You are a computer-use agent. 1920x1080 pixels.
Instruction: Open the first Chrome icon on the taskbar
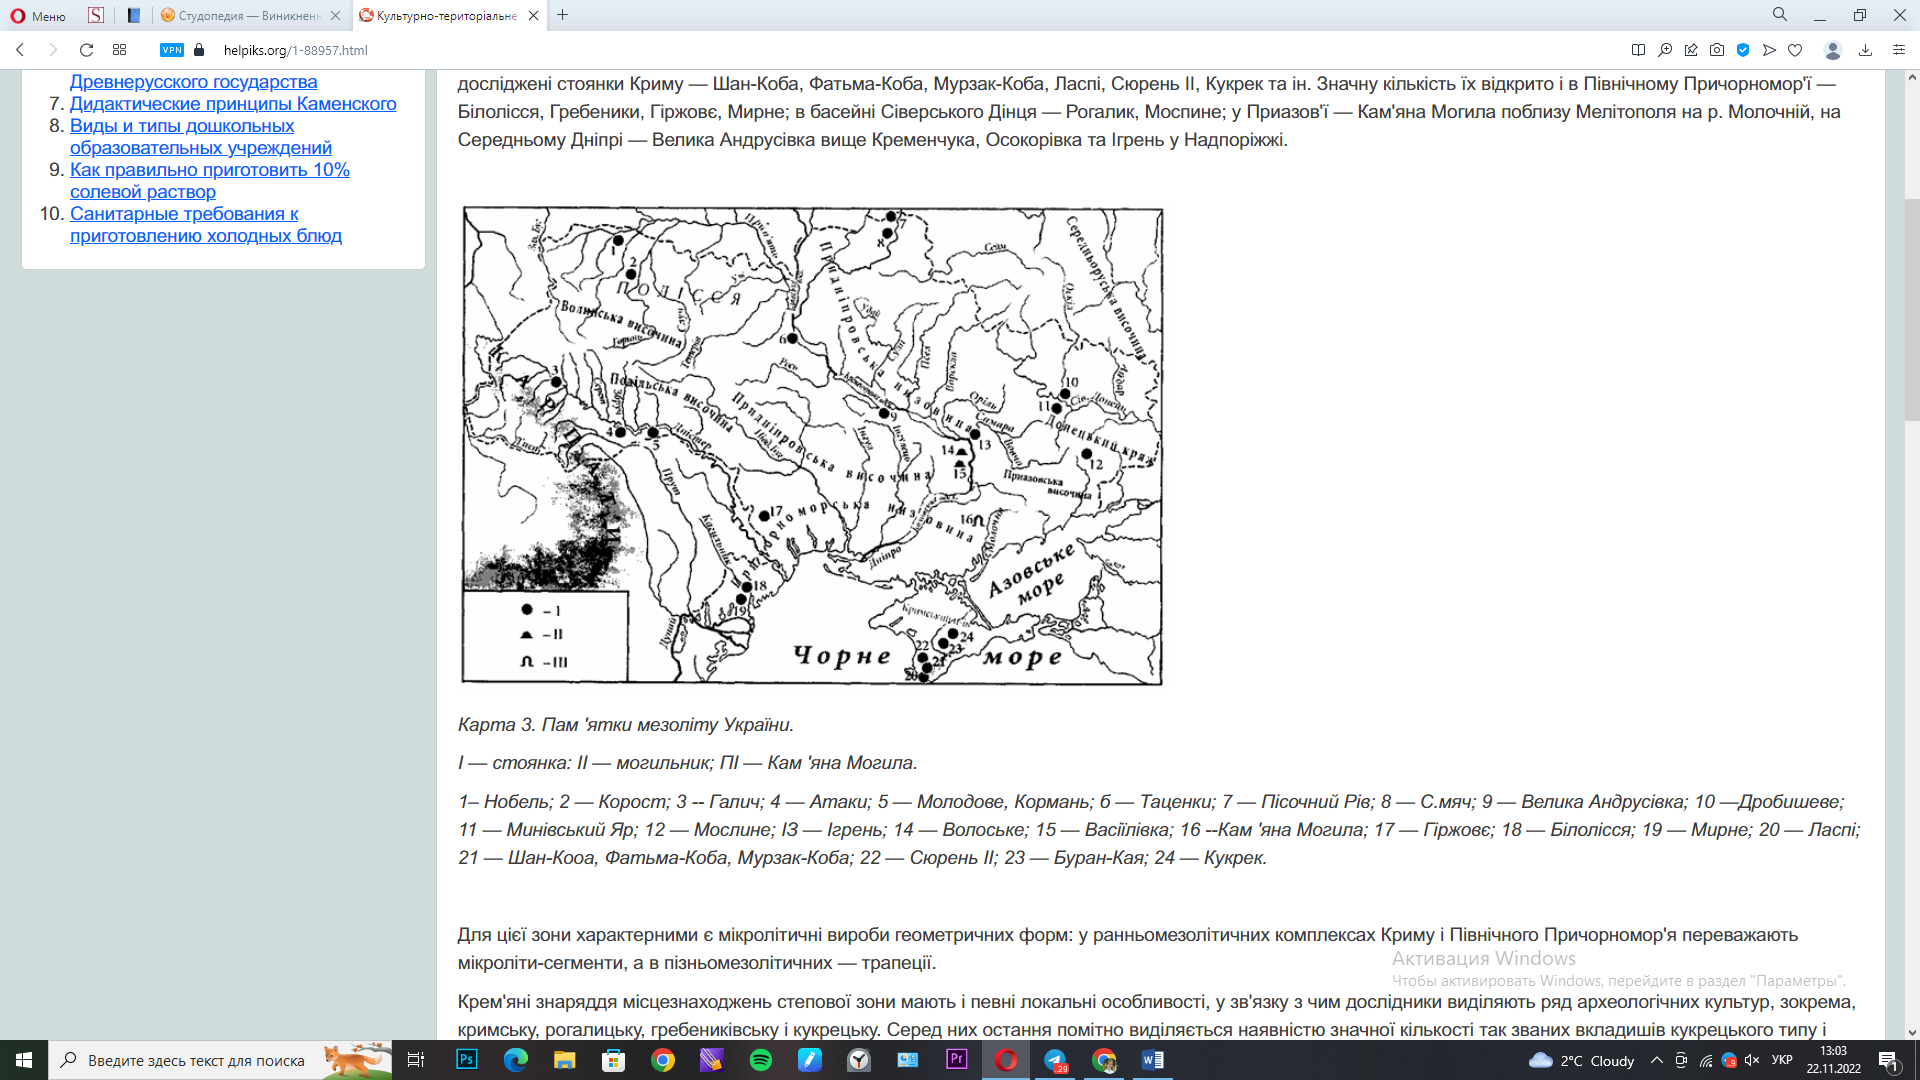click(663, 1060)
